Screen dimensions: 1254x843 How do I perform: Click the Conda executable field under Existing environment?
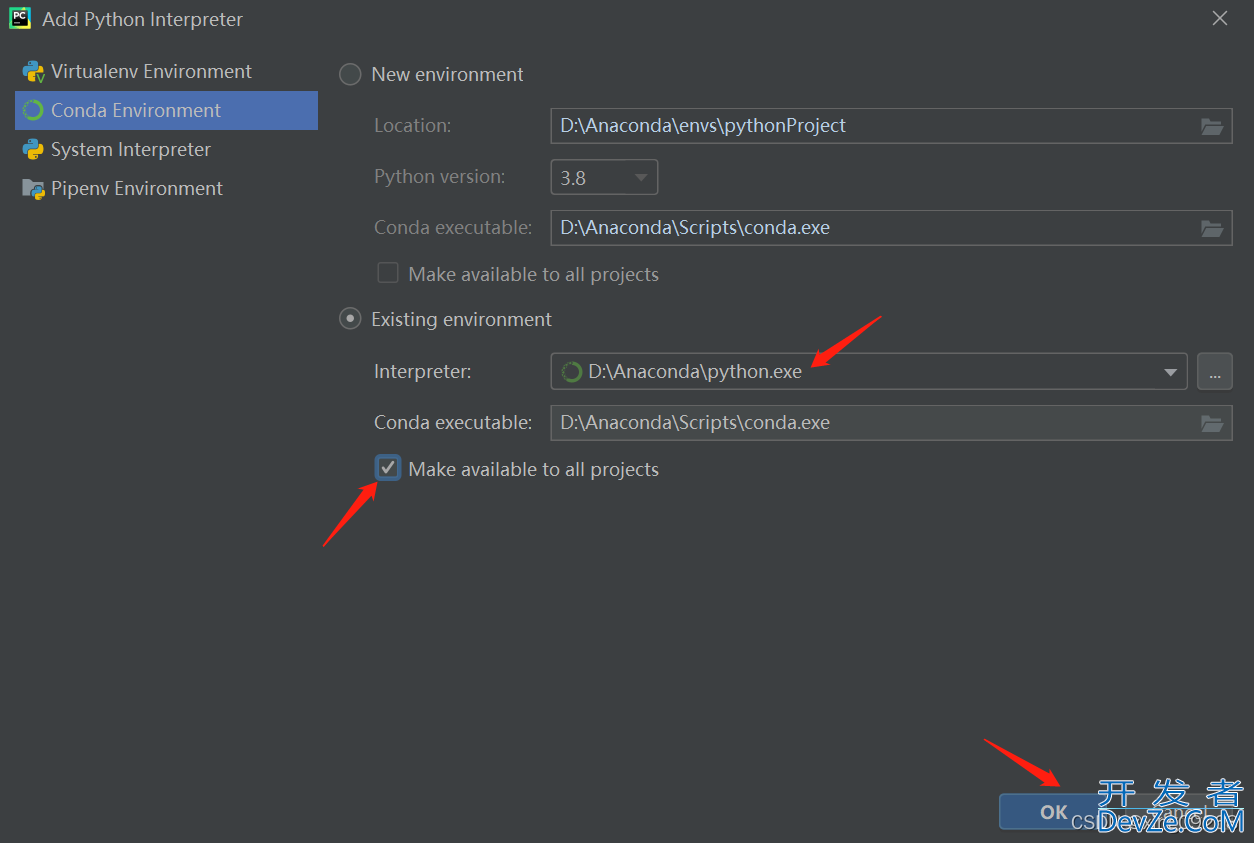pyautogui.click(x=891, y=423)
